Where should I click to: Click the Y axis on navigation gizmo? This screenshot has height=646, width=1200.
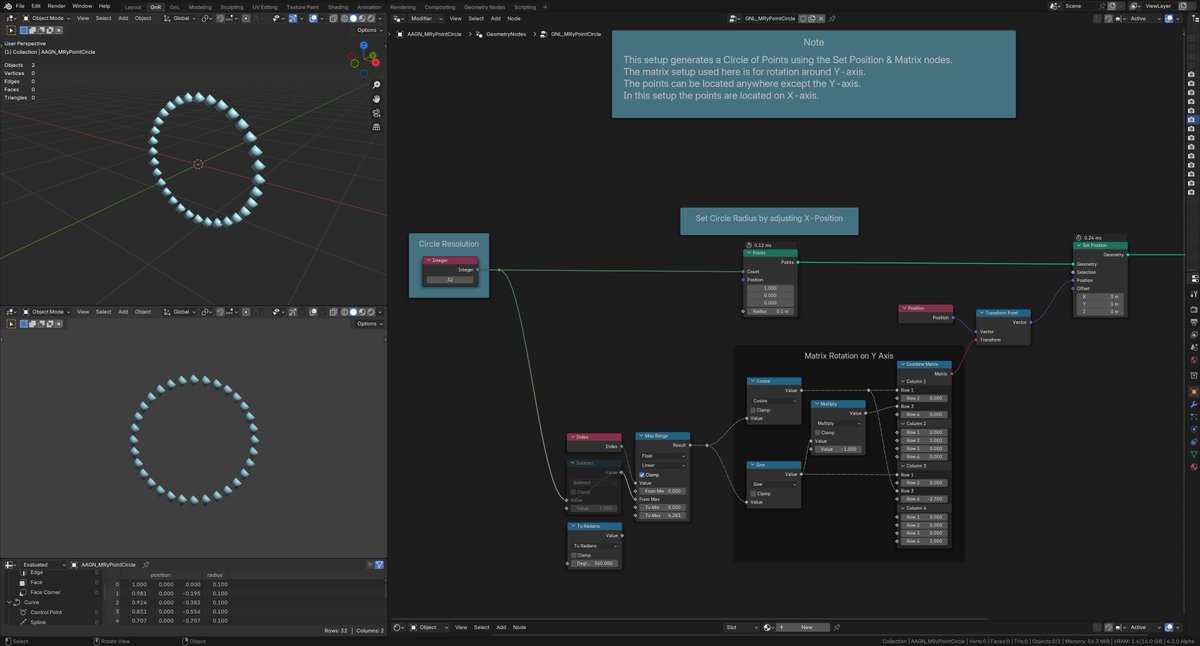373,55
